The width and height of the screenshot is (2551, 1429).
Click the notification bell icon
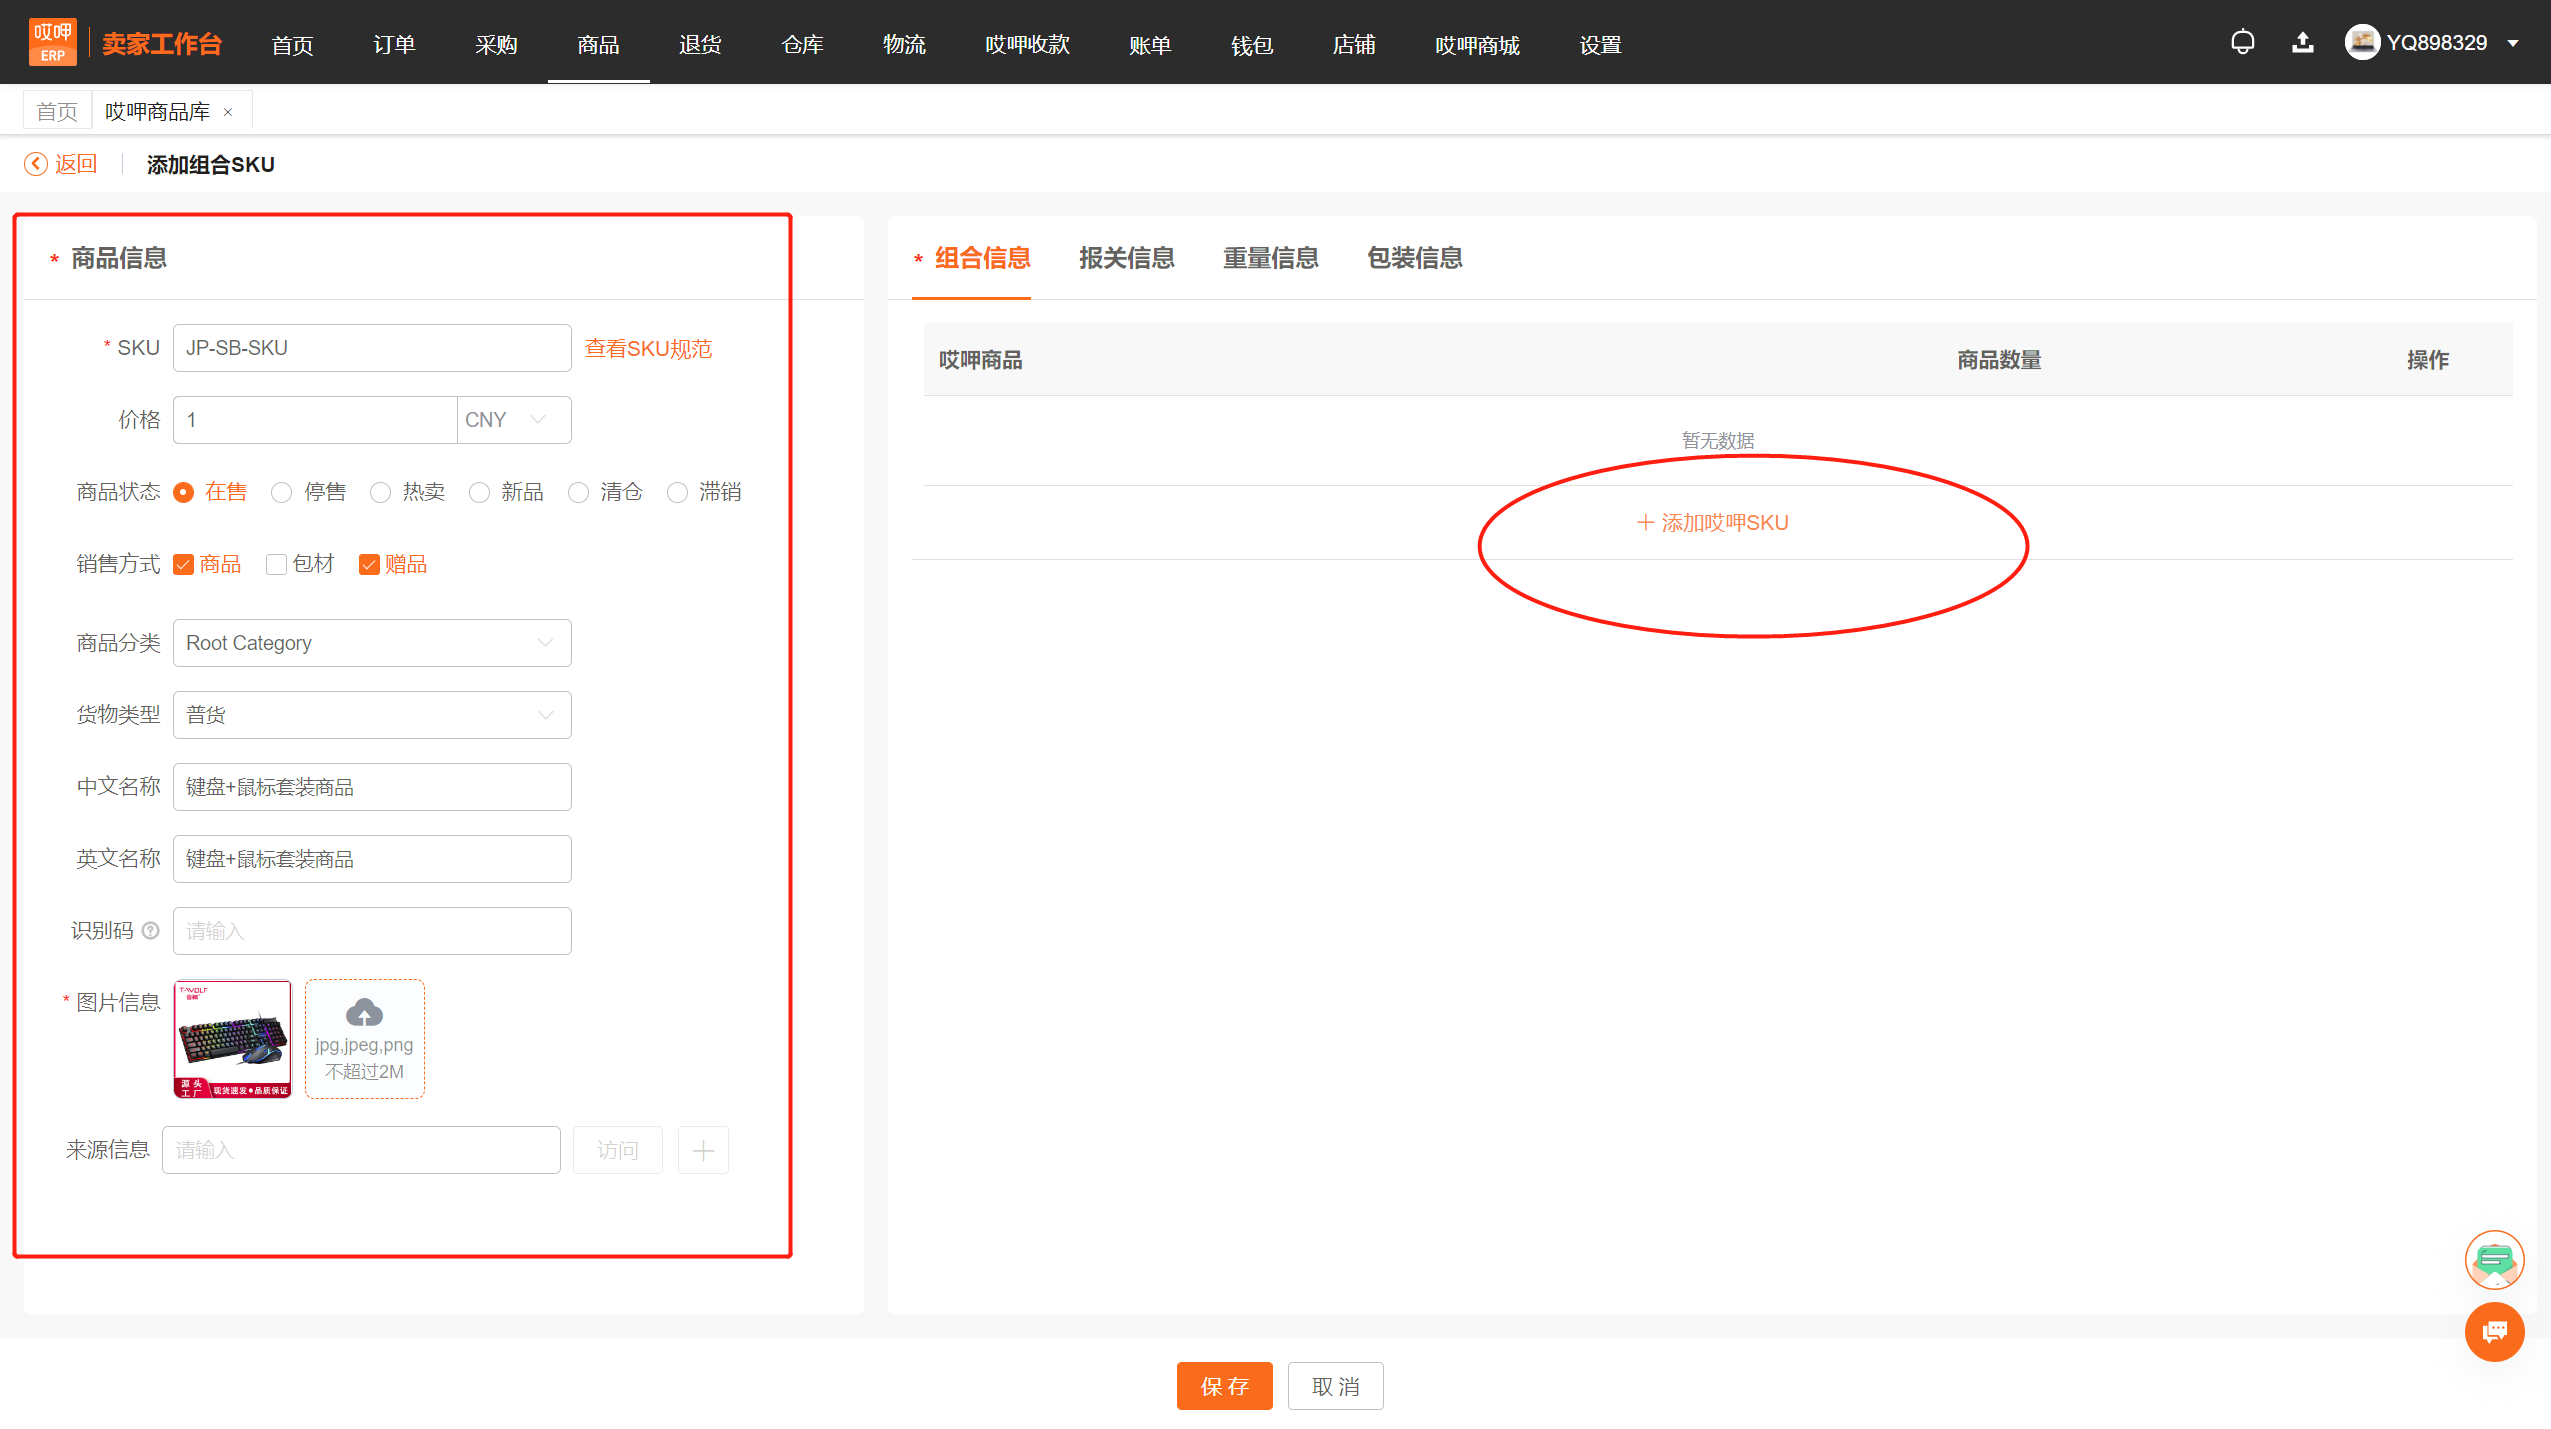click(2242, 43)
